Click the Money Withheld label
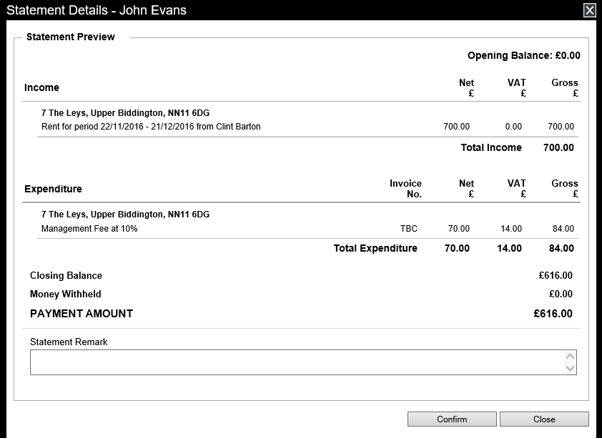The width and height of the screenshot is (602, 439). click(x=66, y=294)
